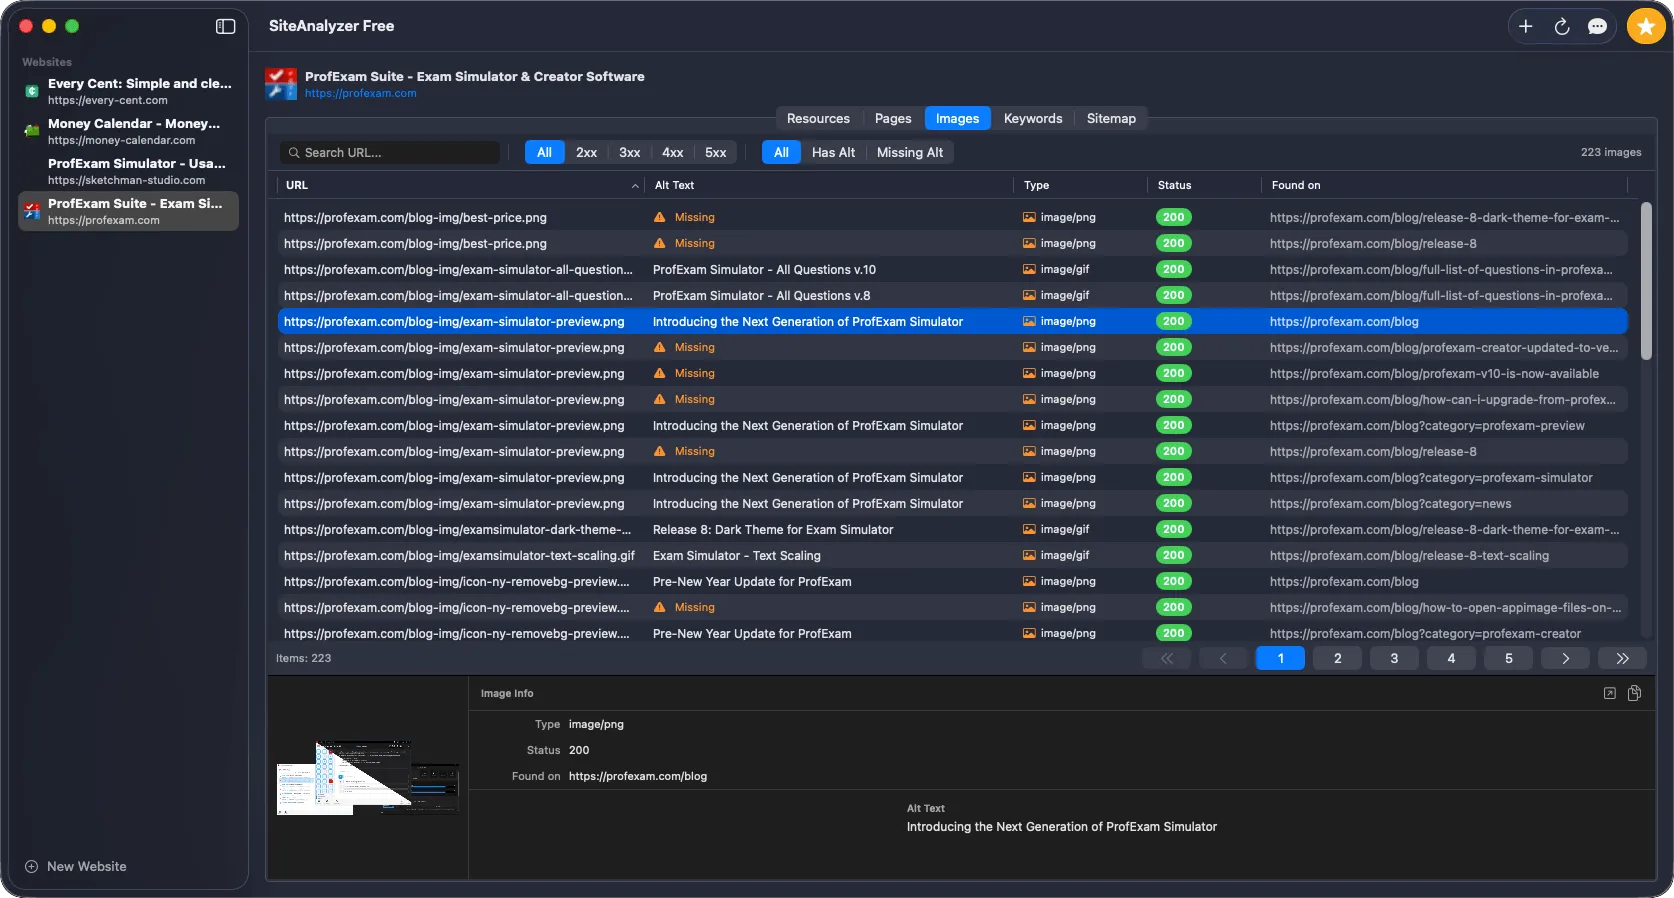Switch to the Pages tab

click(893, 118)
